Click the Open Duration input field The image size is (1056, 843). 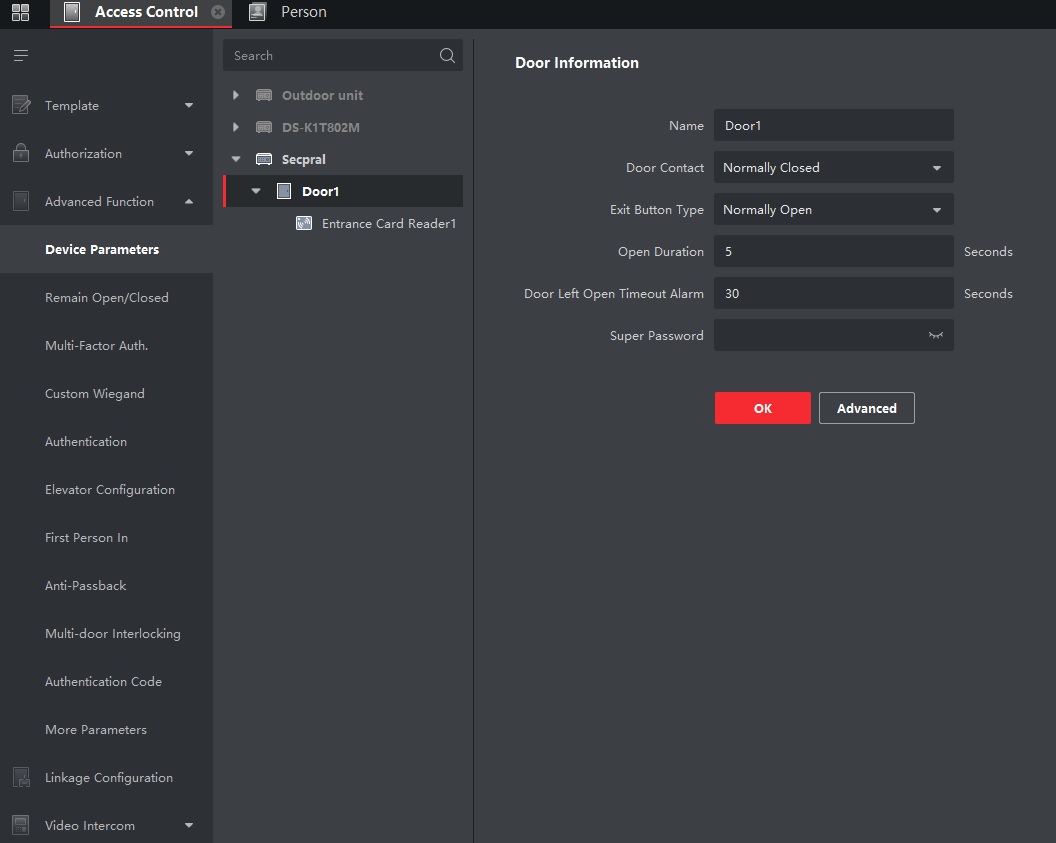[x=833, y=252]
